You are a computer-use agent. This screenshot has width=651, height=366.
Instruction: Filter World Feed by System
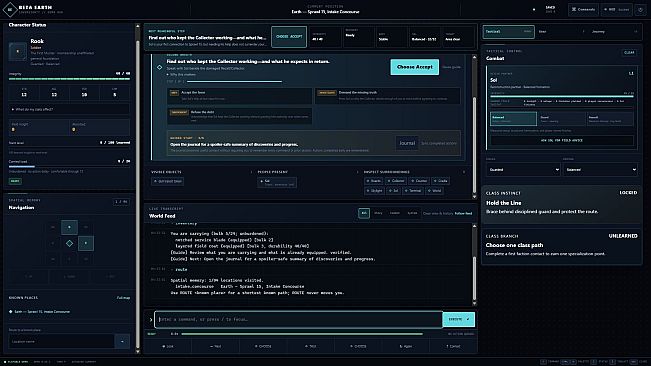pos(412,213)
